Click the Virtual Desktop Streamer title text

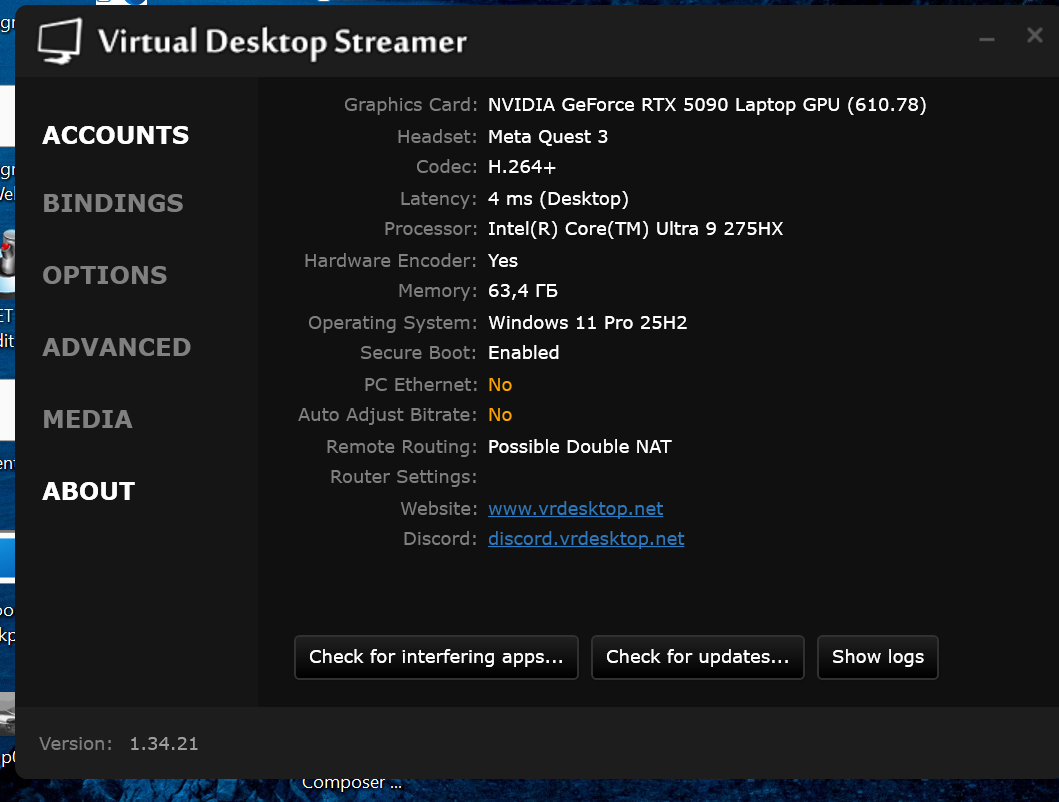coord(282,42)
